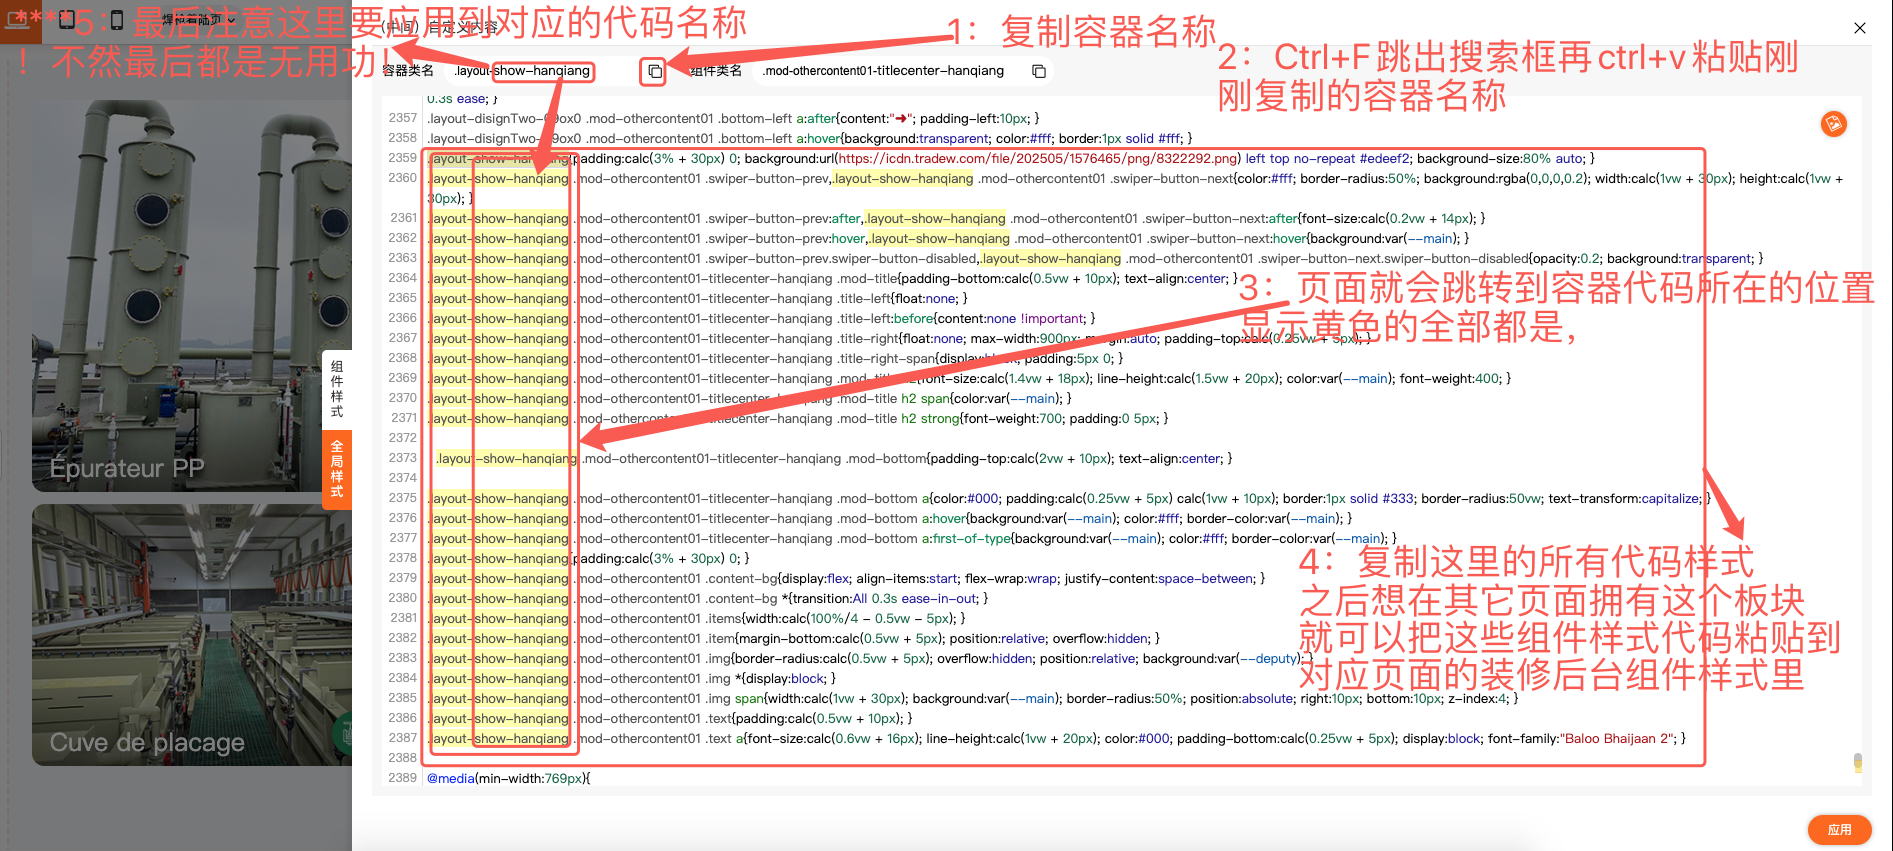1893x851 pixels.
Task: Open the 组件样式 tab
Action: (337, 389)
